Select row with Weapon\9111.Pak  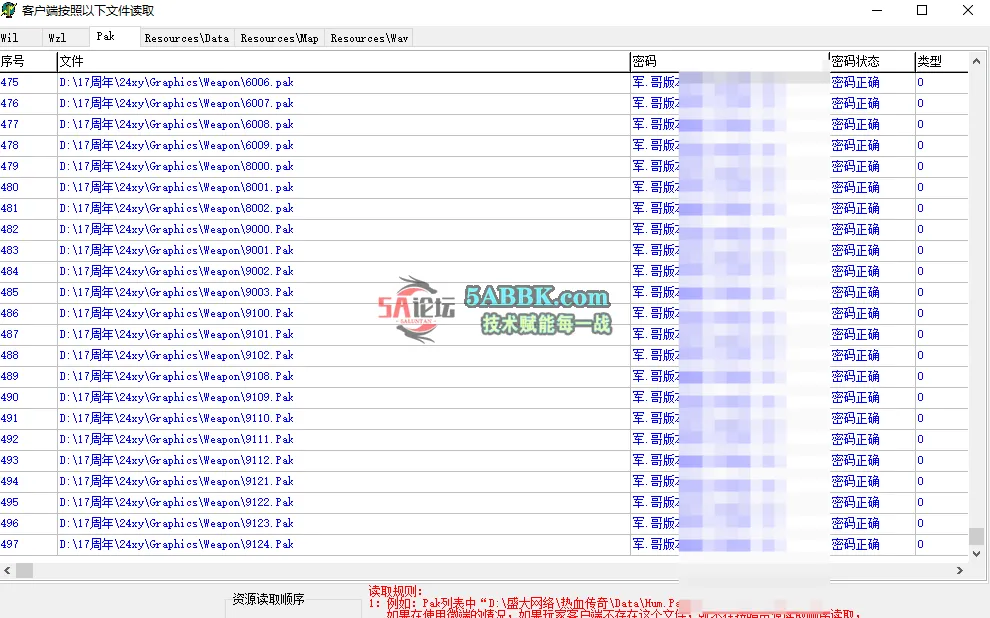tap(484, 439)
